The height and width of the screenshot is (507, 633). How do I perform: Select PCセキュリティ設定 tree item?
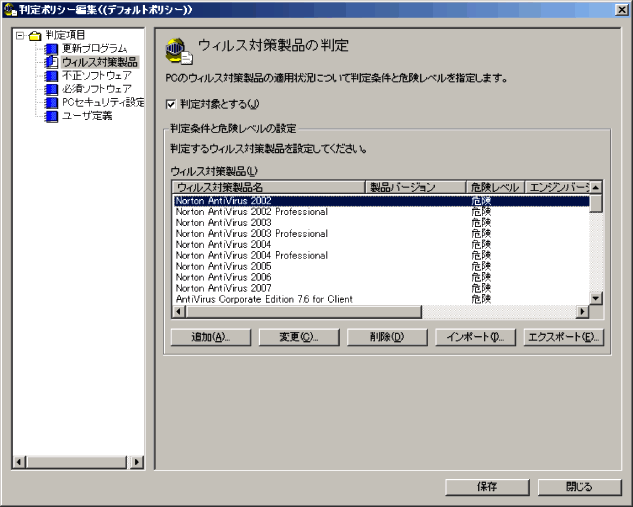(x=103, y=103)
